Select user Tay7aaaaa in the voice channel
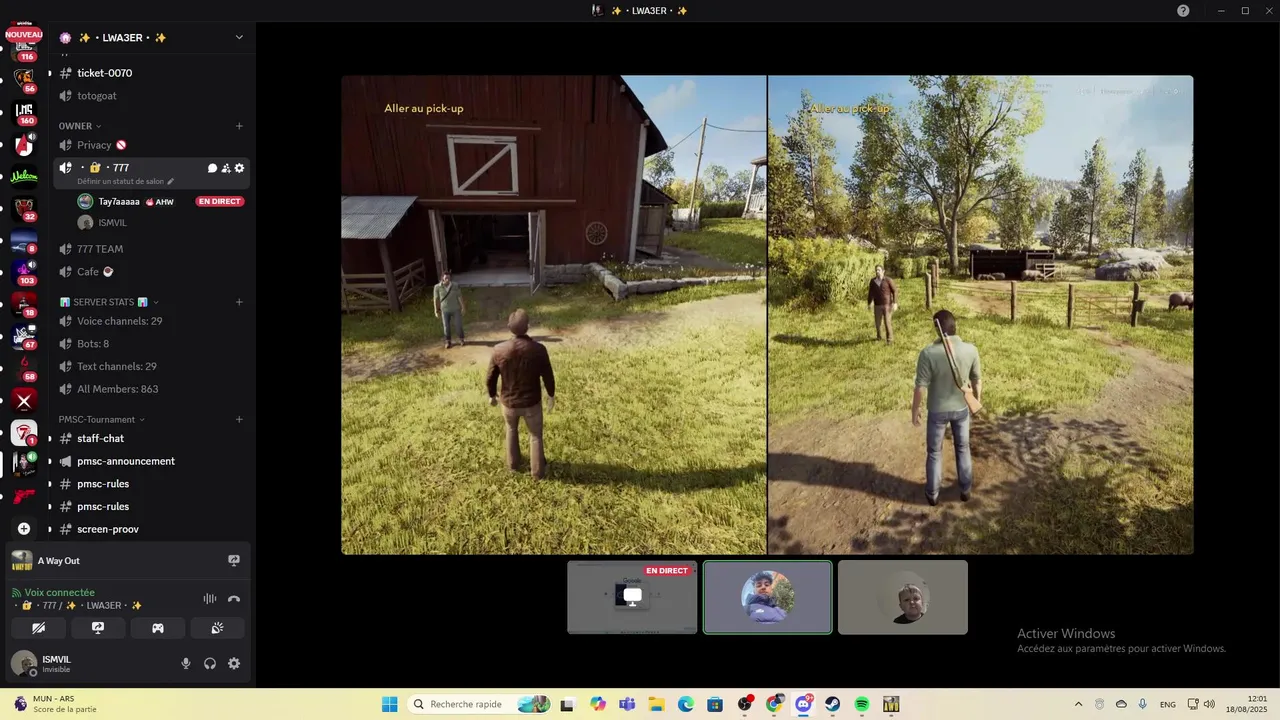The image size is (1280, 720). (119, 201)
